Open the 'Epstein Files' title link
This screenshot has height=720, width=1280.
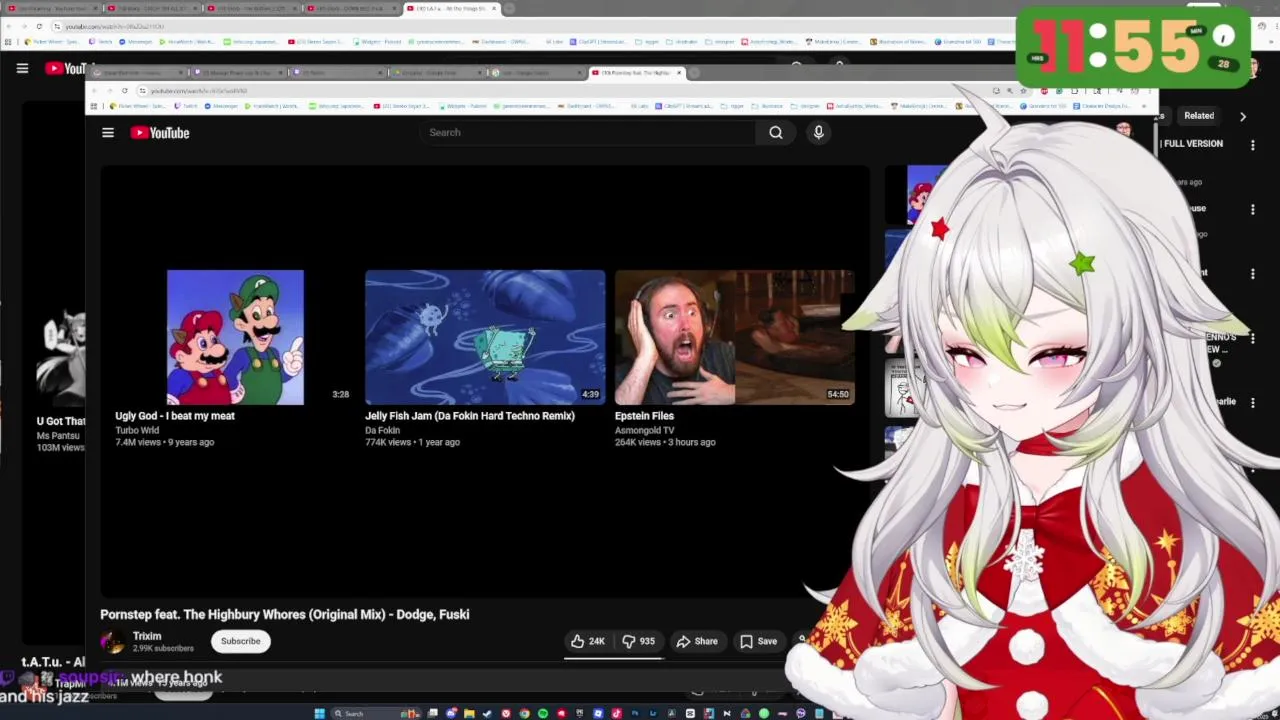[644, 416]
